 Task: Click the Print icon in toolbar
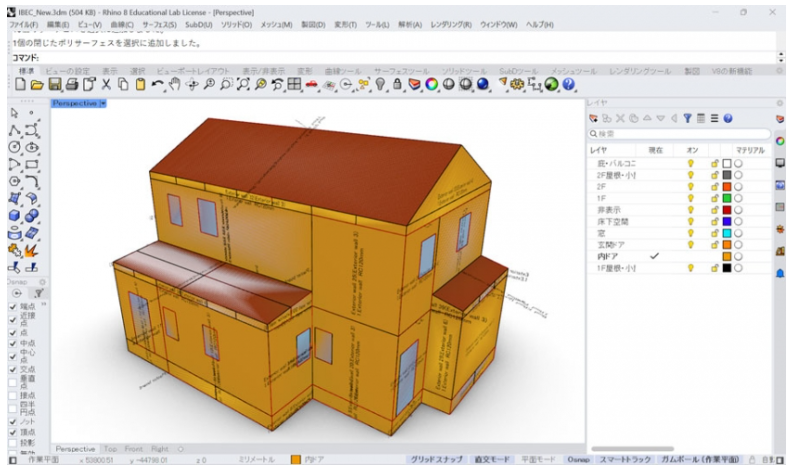point(73,86)
